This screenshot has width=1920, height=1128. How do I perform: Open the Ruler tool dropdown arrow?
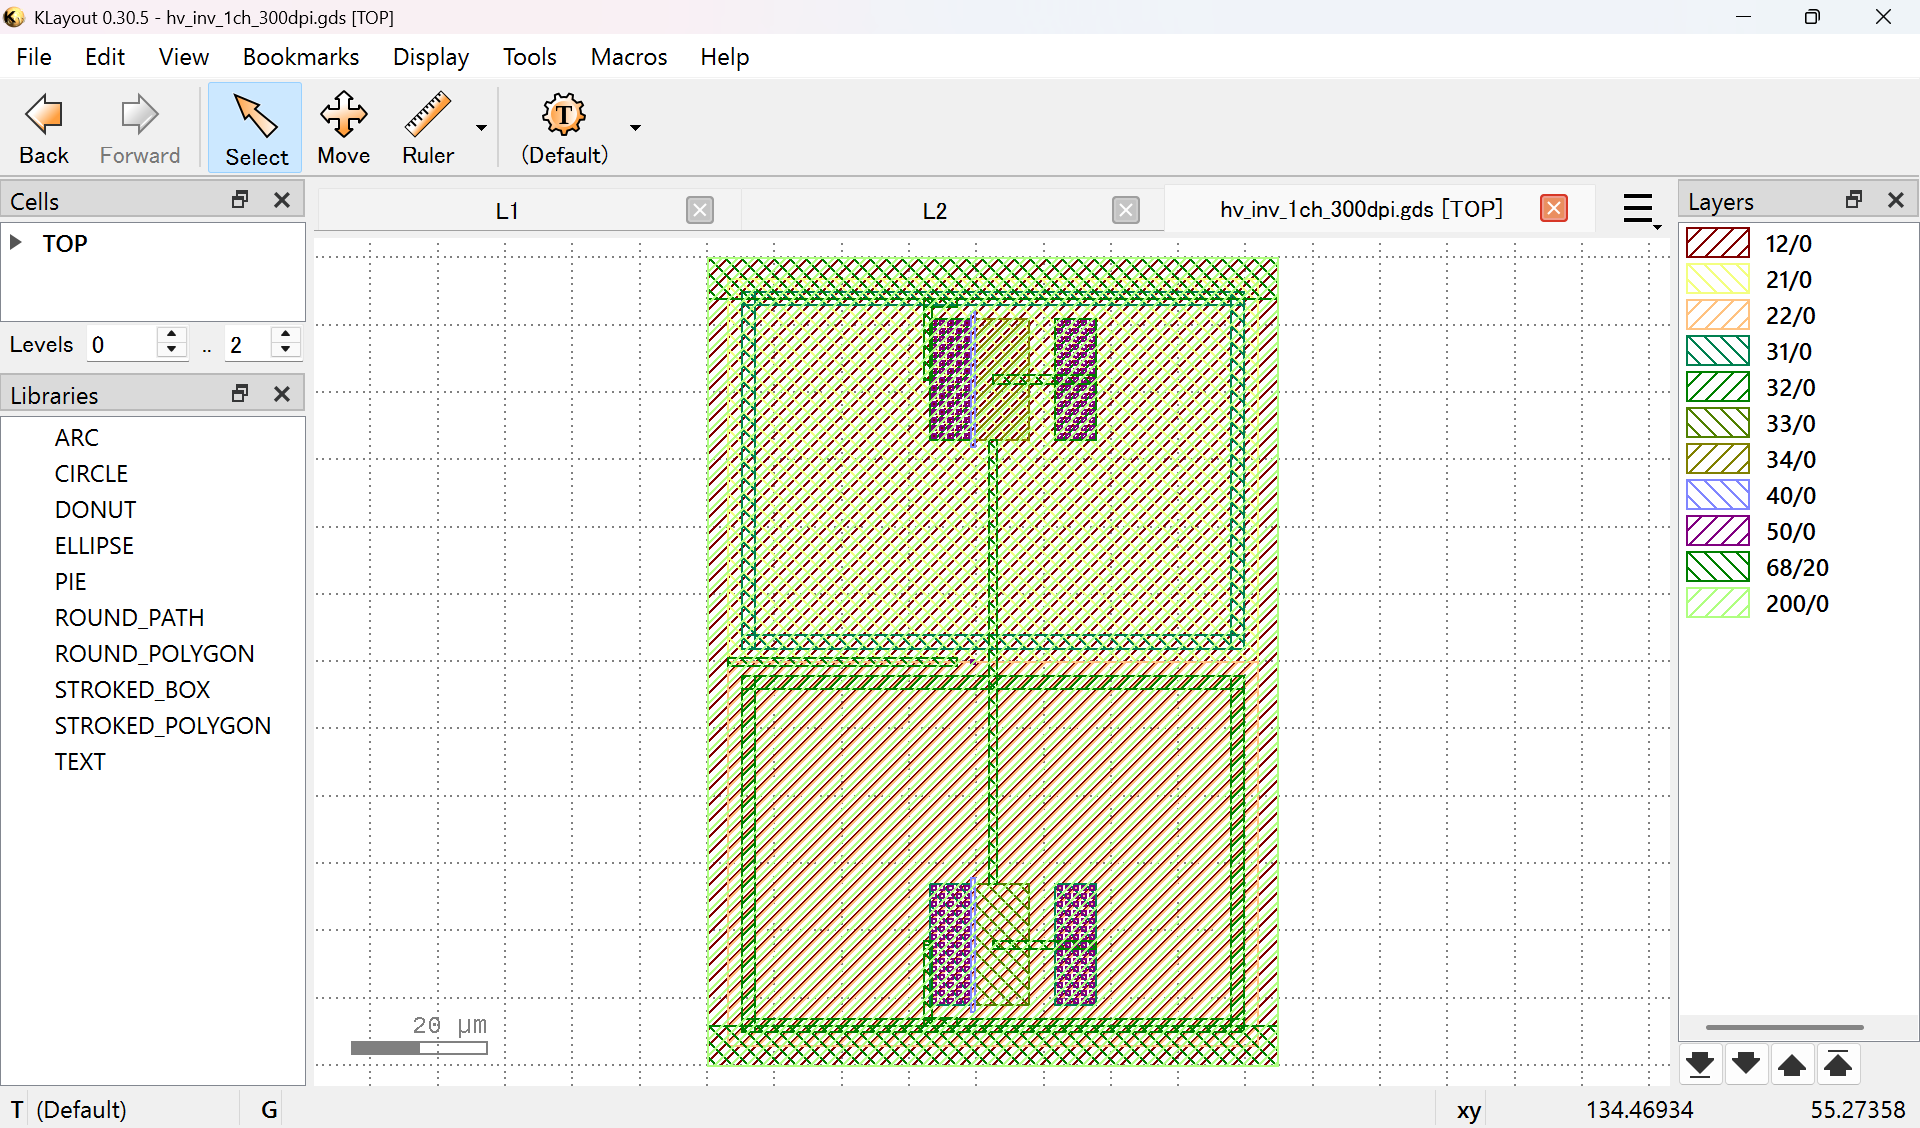[481, 128]
